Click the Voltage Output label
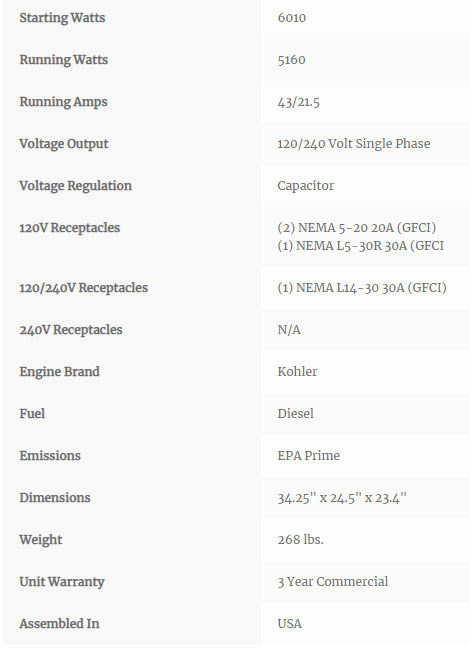 [x=64, y=144]
